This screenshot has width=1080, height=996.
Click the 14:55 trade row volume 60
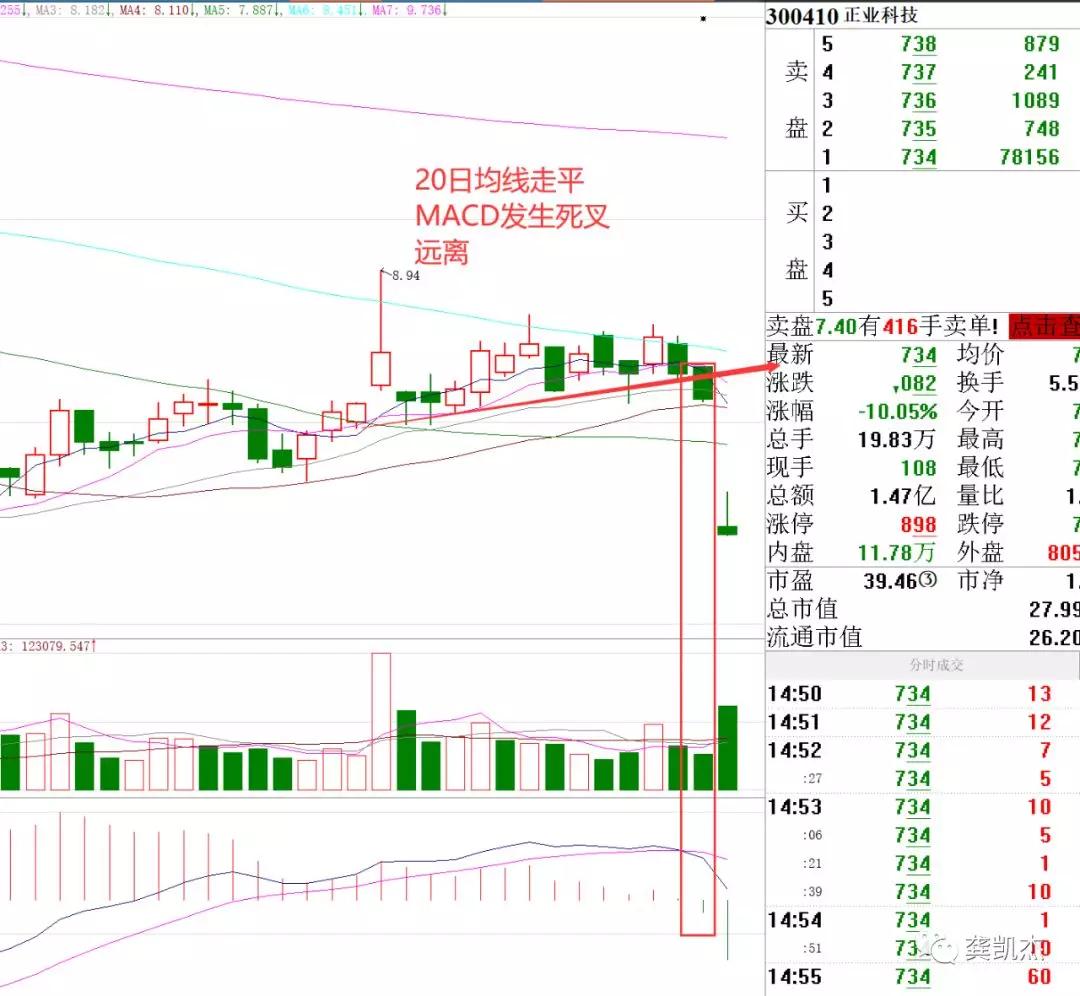pyautogui.click(x=1039, y=976)
